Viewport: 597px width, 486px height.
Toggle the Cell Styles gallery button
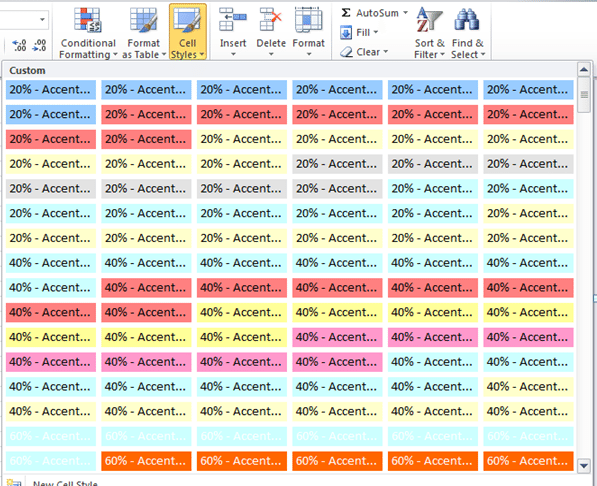point(188,32)
